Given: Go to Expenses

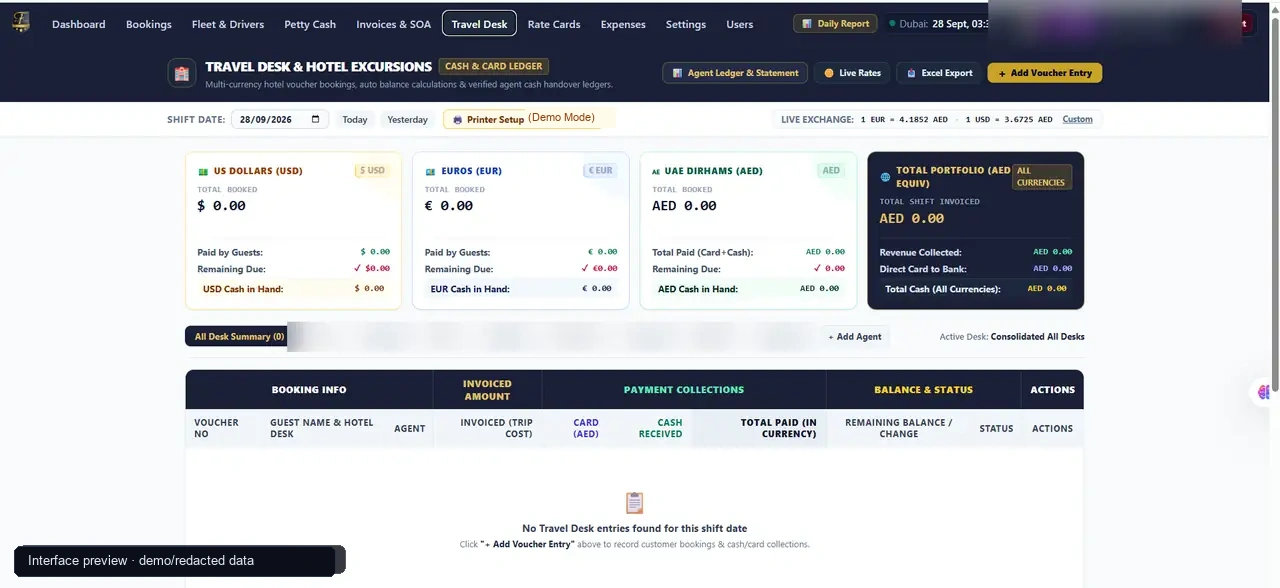Looking at the screenshot, I should point(623,24).
